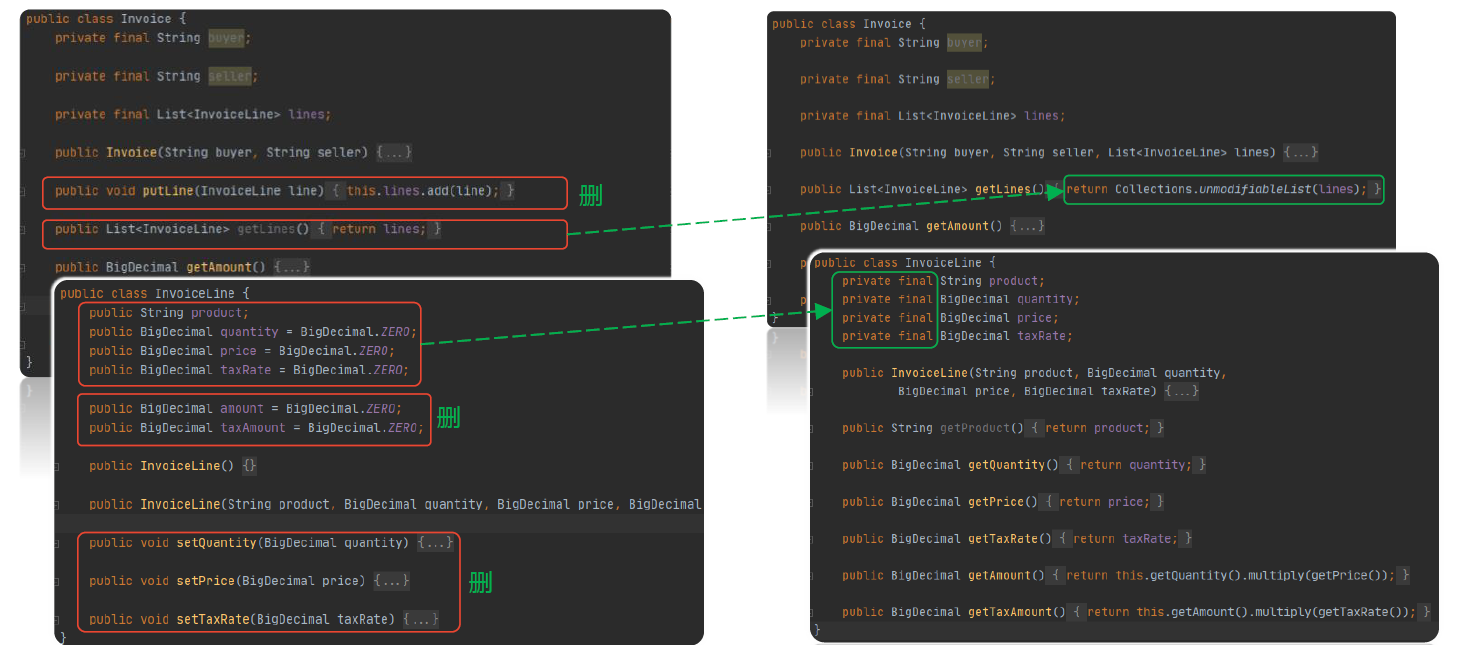Click gutter icon beside three-parameter Invoice constructor

pyautogui.click(x=769, y=153)
